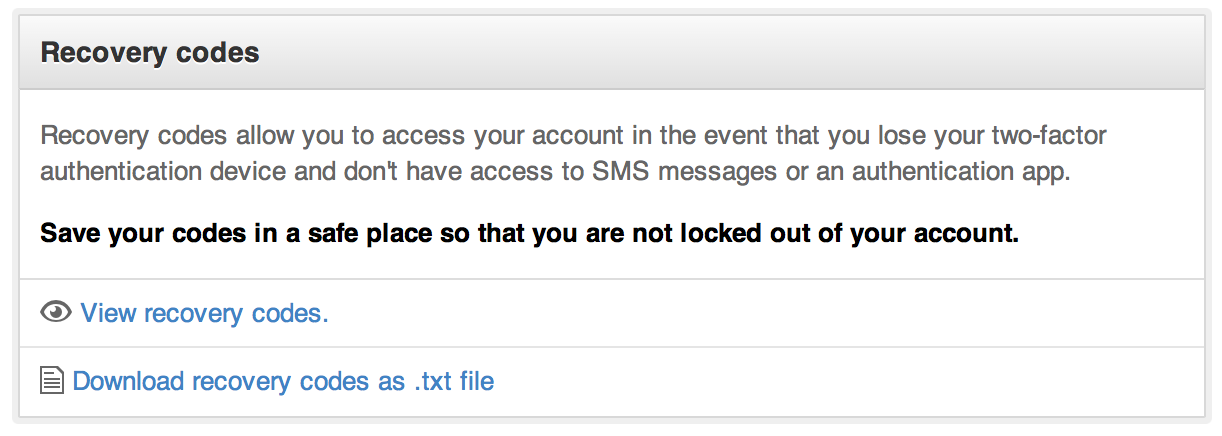Download recovery codes as .txt file

pos(283,381)
